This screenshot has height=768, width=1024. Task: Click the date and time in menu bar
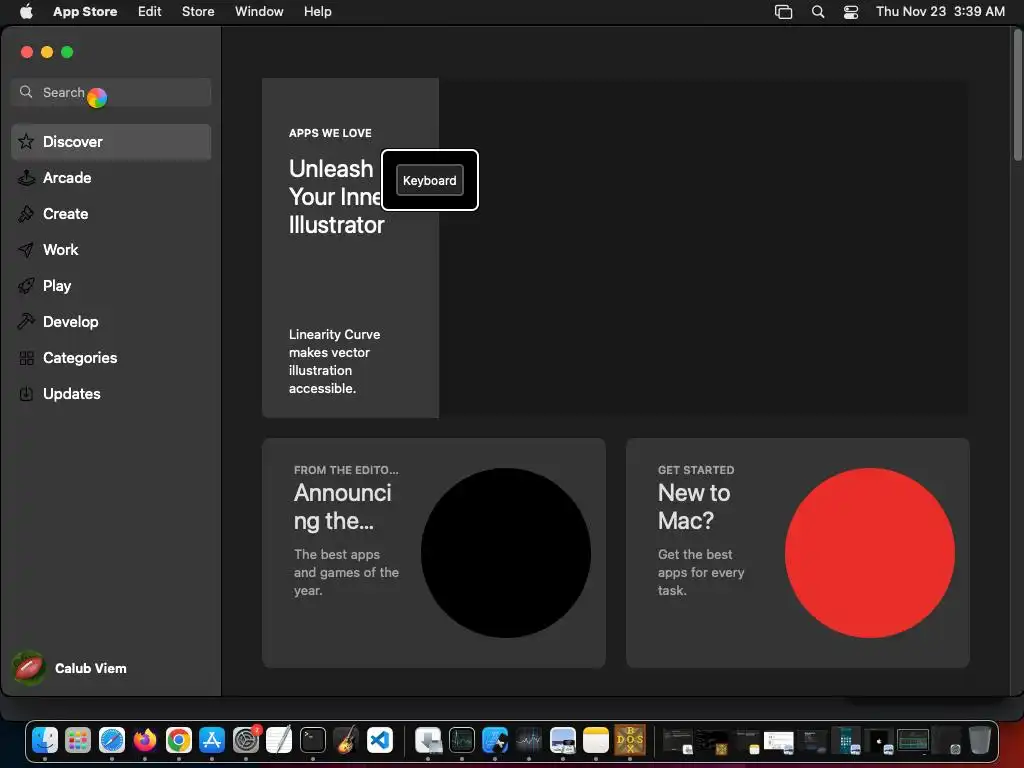[x=940, y=12]
